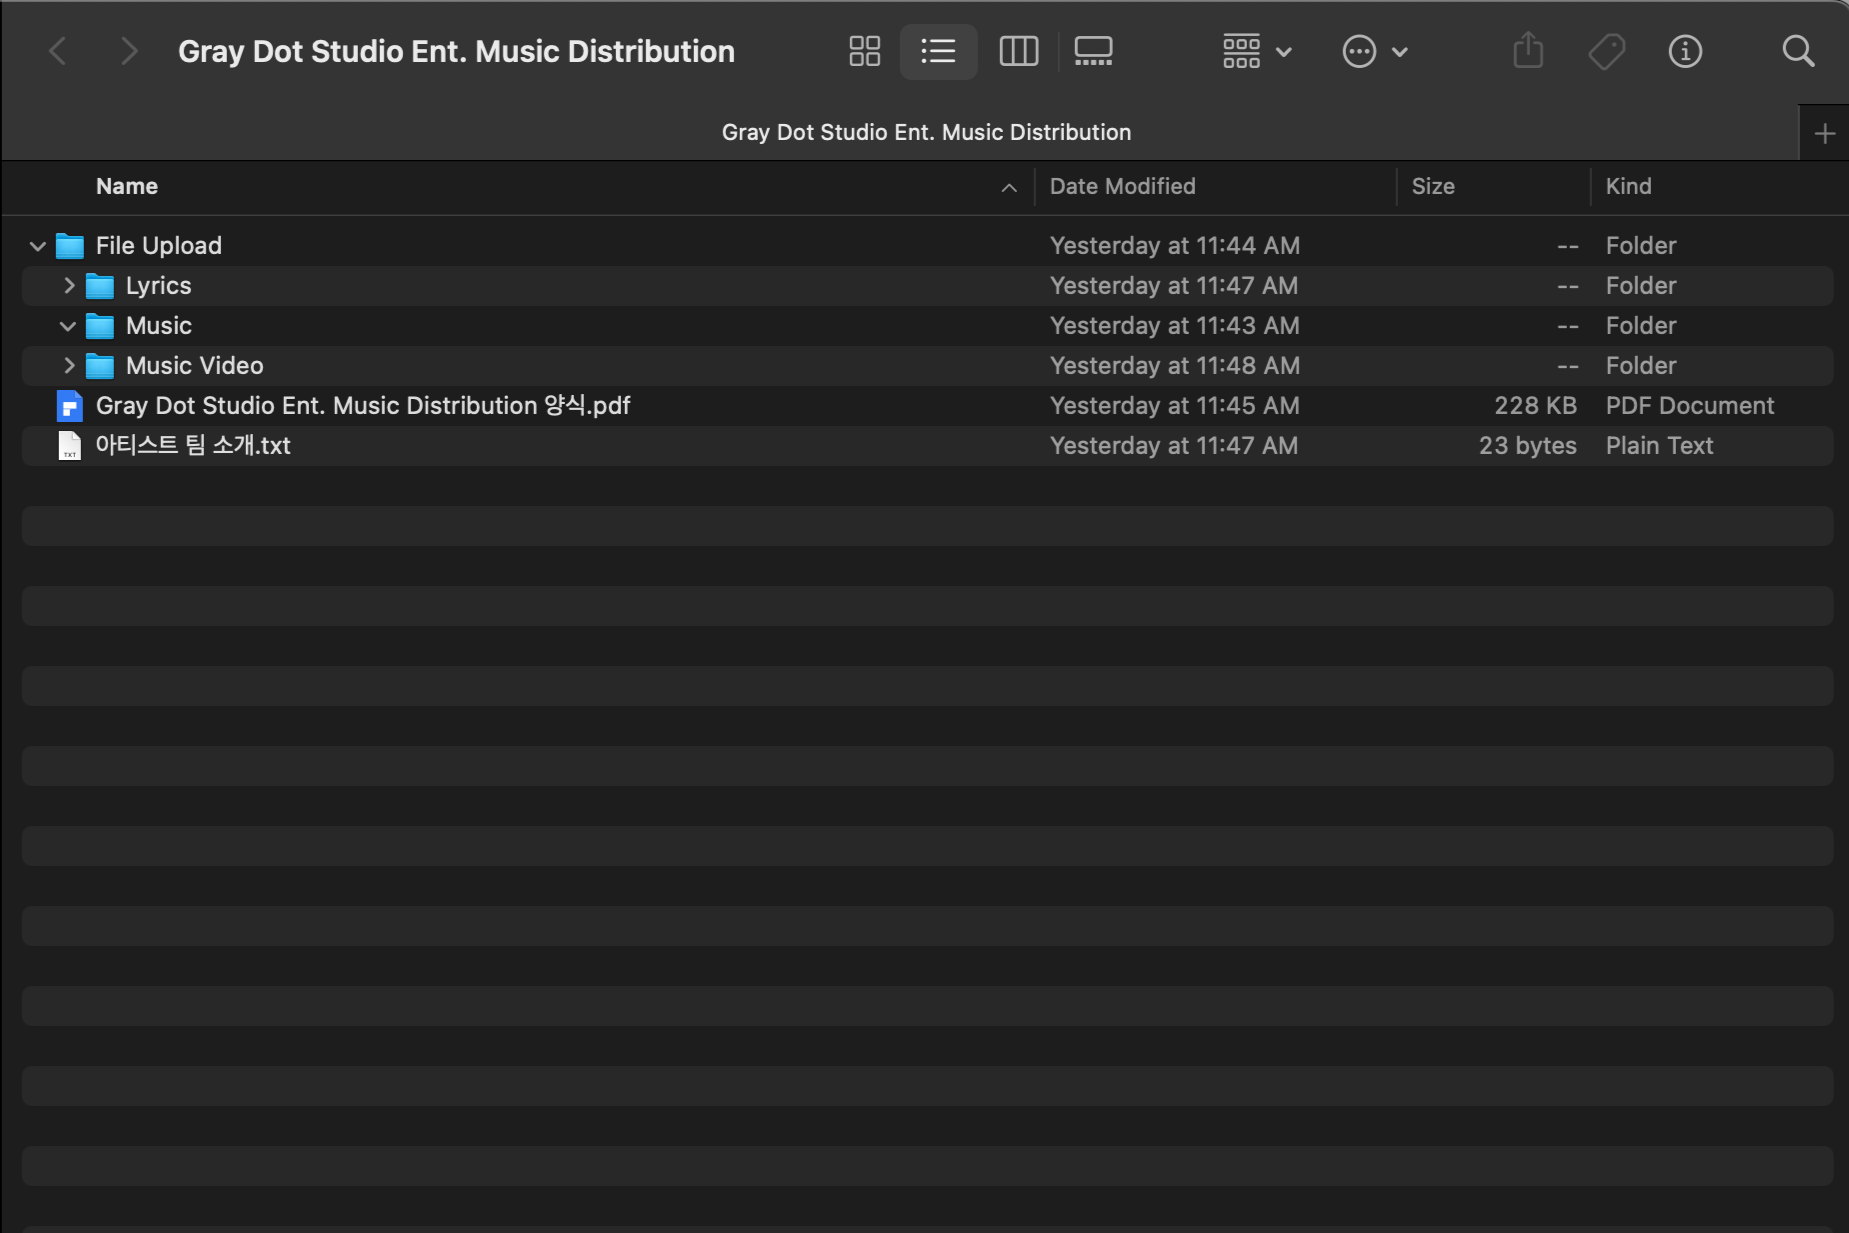Click the txt file icon

[69, 446]
